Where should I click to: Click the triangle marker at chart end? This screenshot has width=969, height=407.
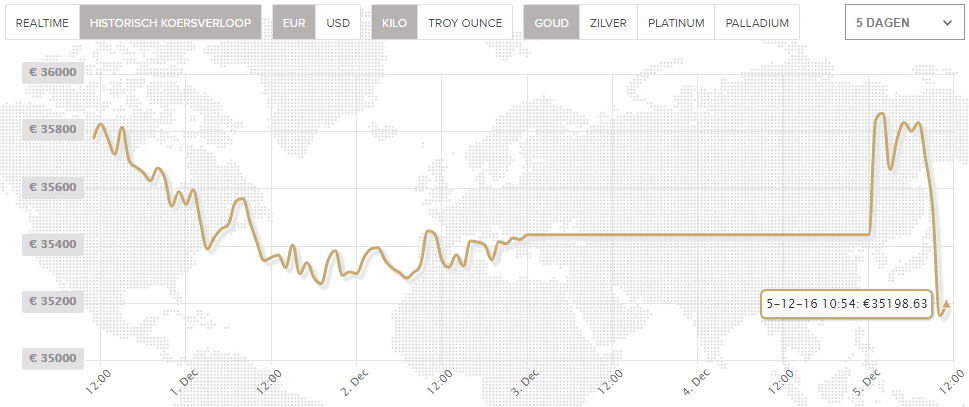[x=946, y=304]
